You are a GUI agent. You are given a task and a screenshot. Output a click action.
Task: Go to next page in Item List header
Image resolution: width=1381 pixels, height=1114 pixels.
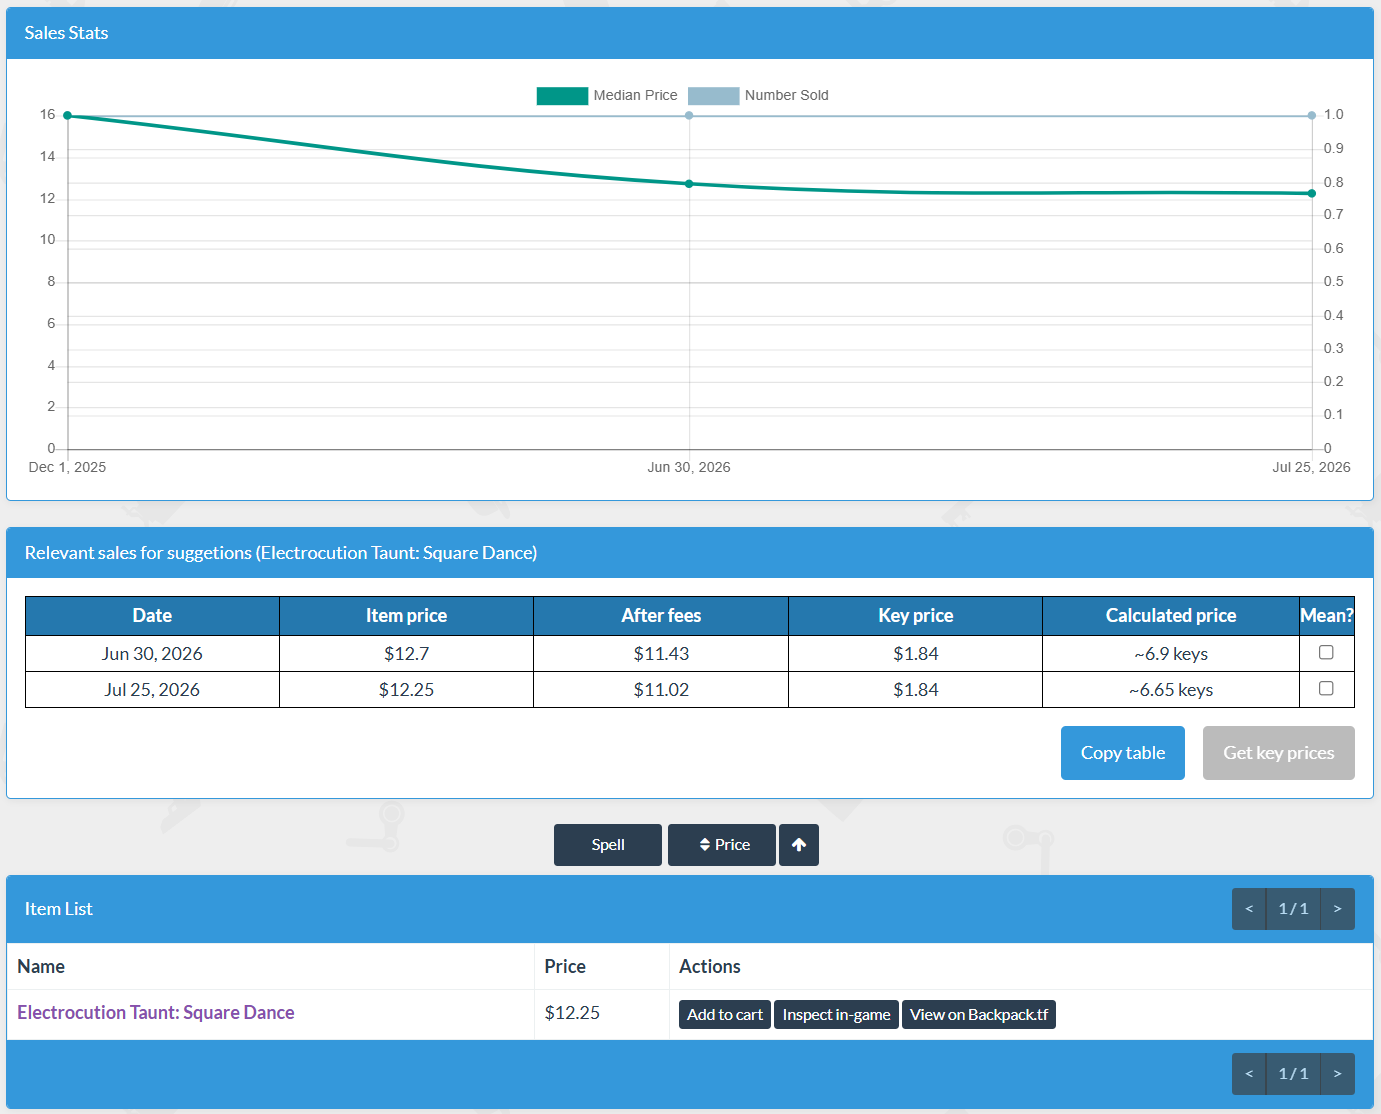tap(1338, 909)
